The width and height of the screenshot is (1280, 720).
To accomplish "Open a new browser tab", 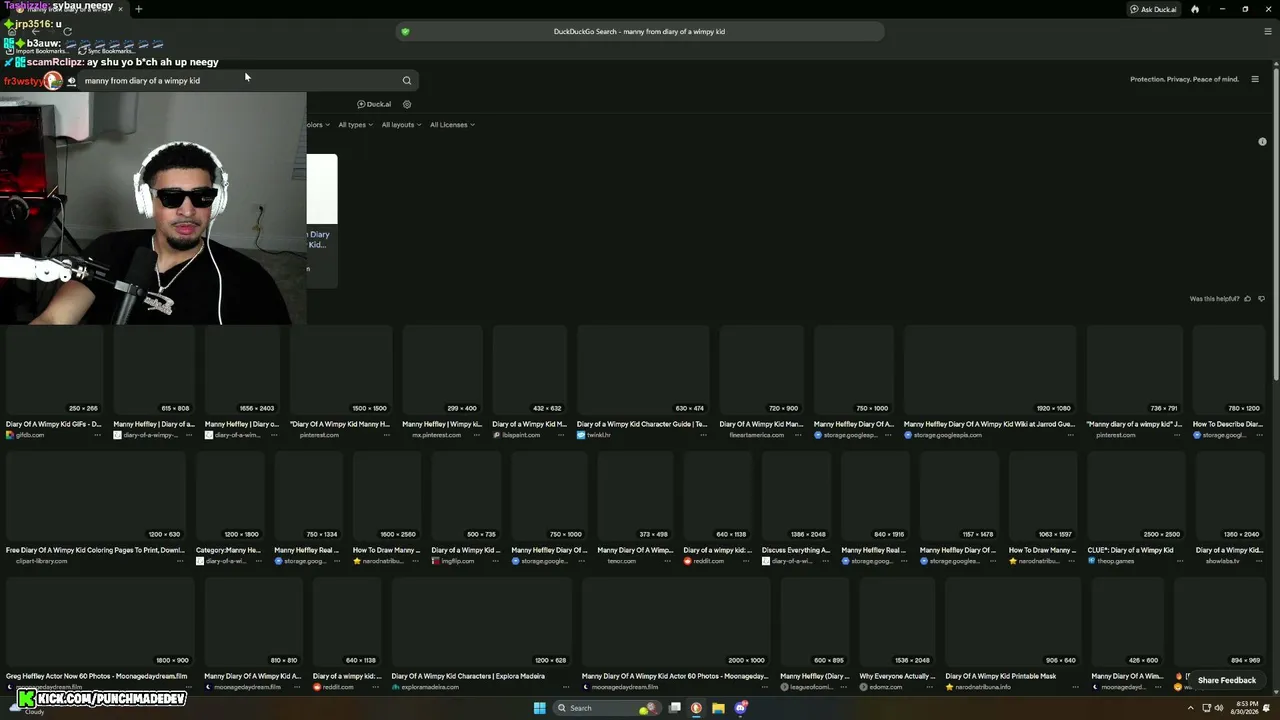I will click(138, 9).
